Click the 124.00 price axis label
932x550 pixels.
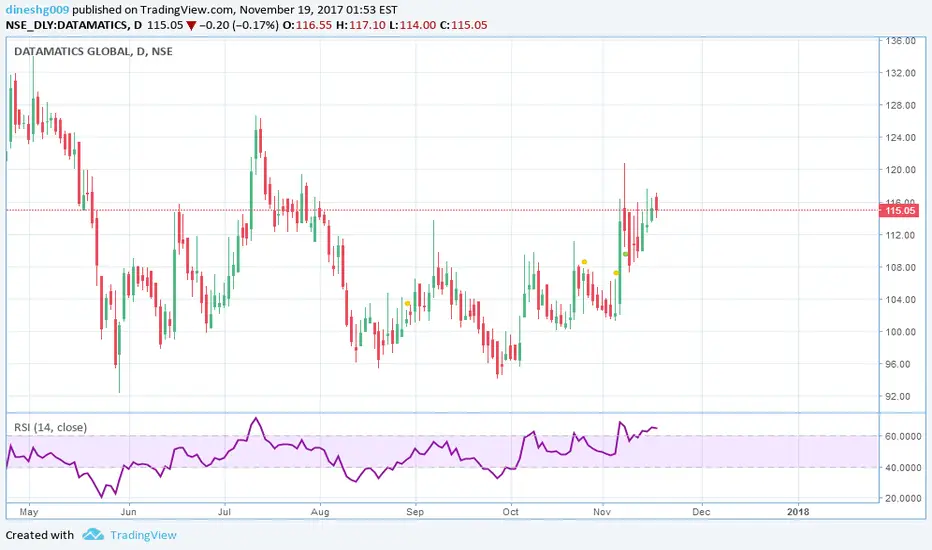tap(900, 137)
